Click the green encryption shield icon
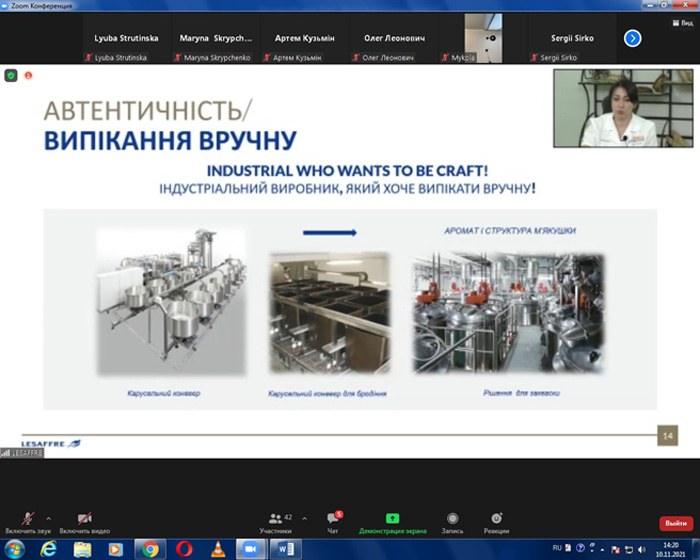Screen dimensions: 700x560 coord(11,75)
